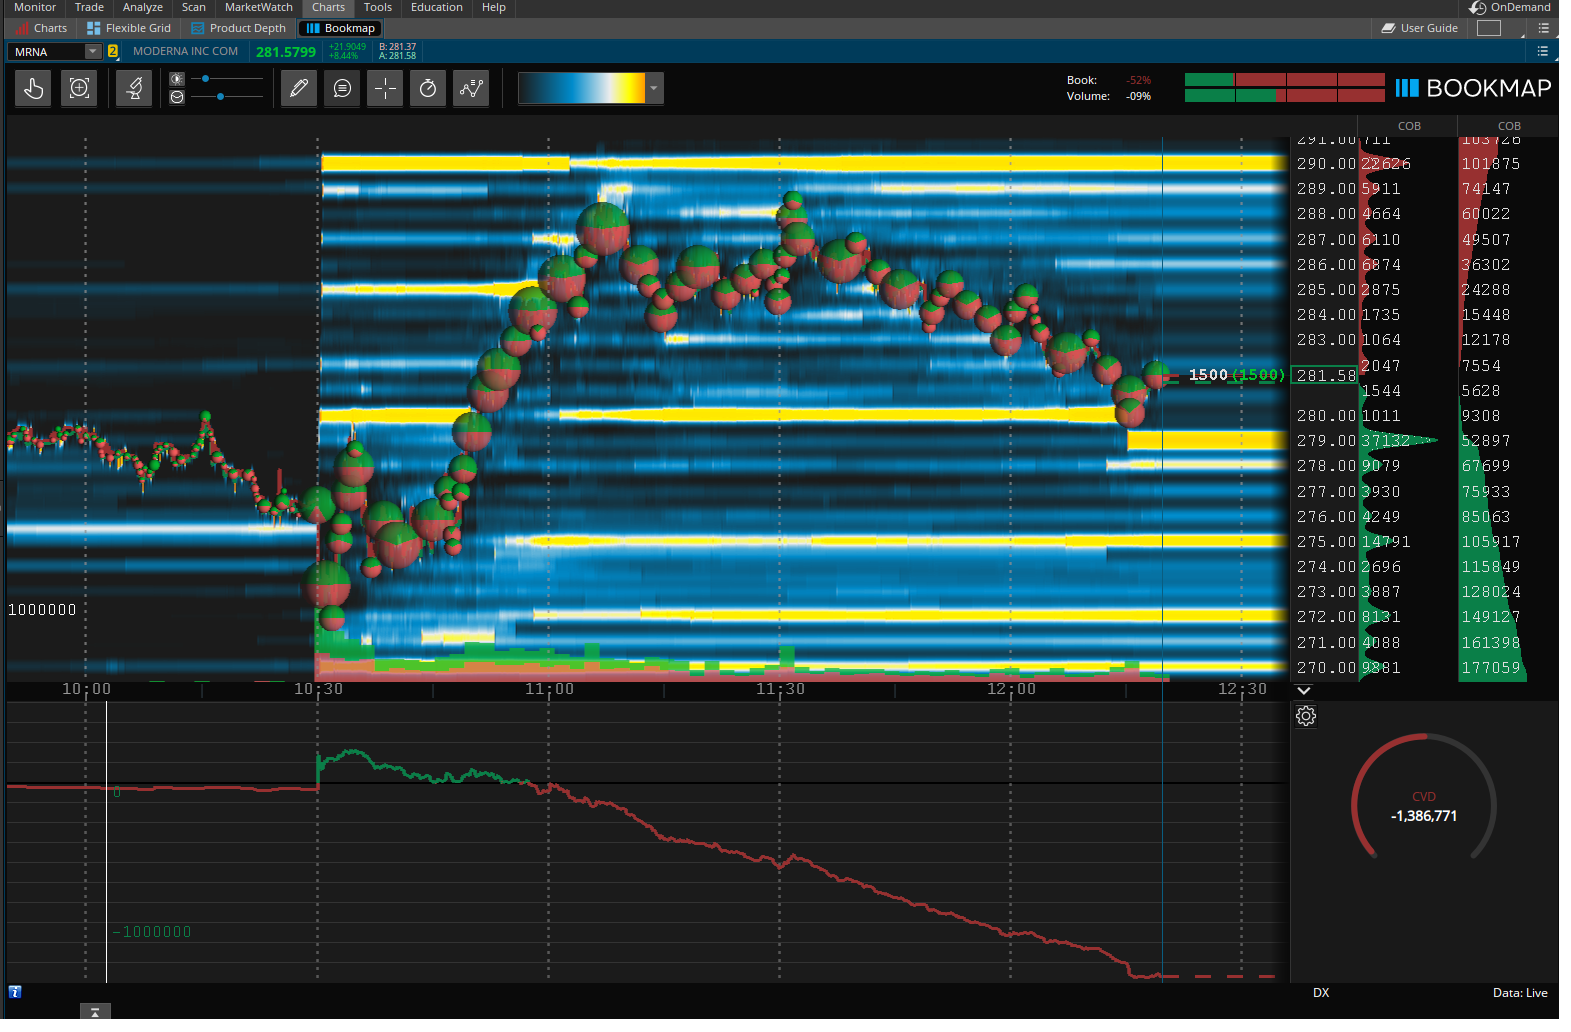Select the Bookmap sub-tab

coord(340,28)
